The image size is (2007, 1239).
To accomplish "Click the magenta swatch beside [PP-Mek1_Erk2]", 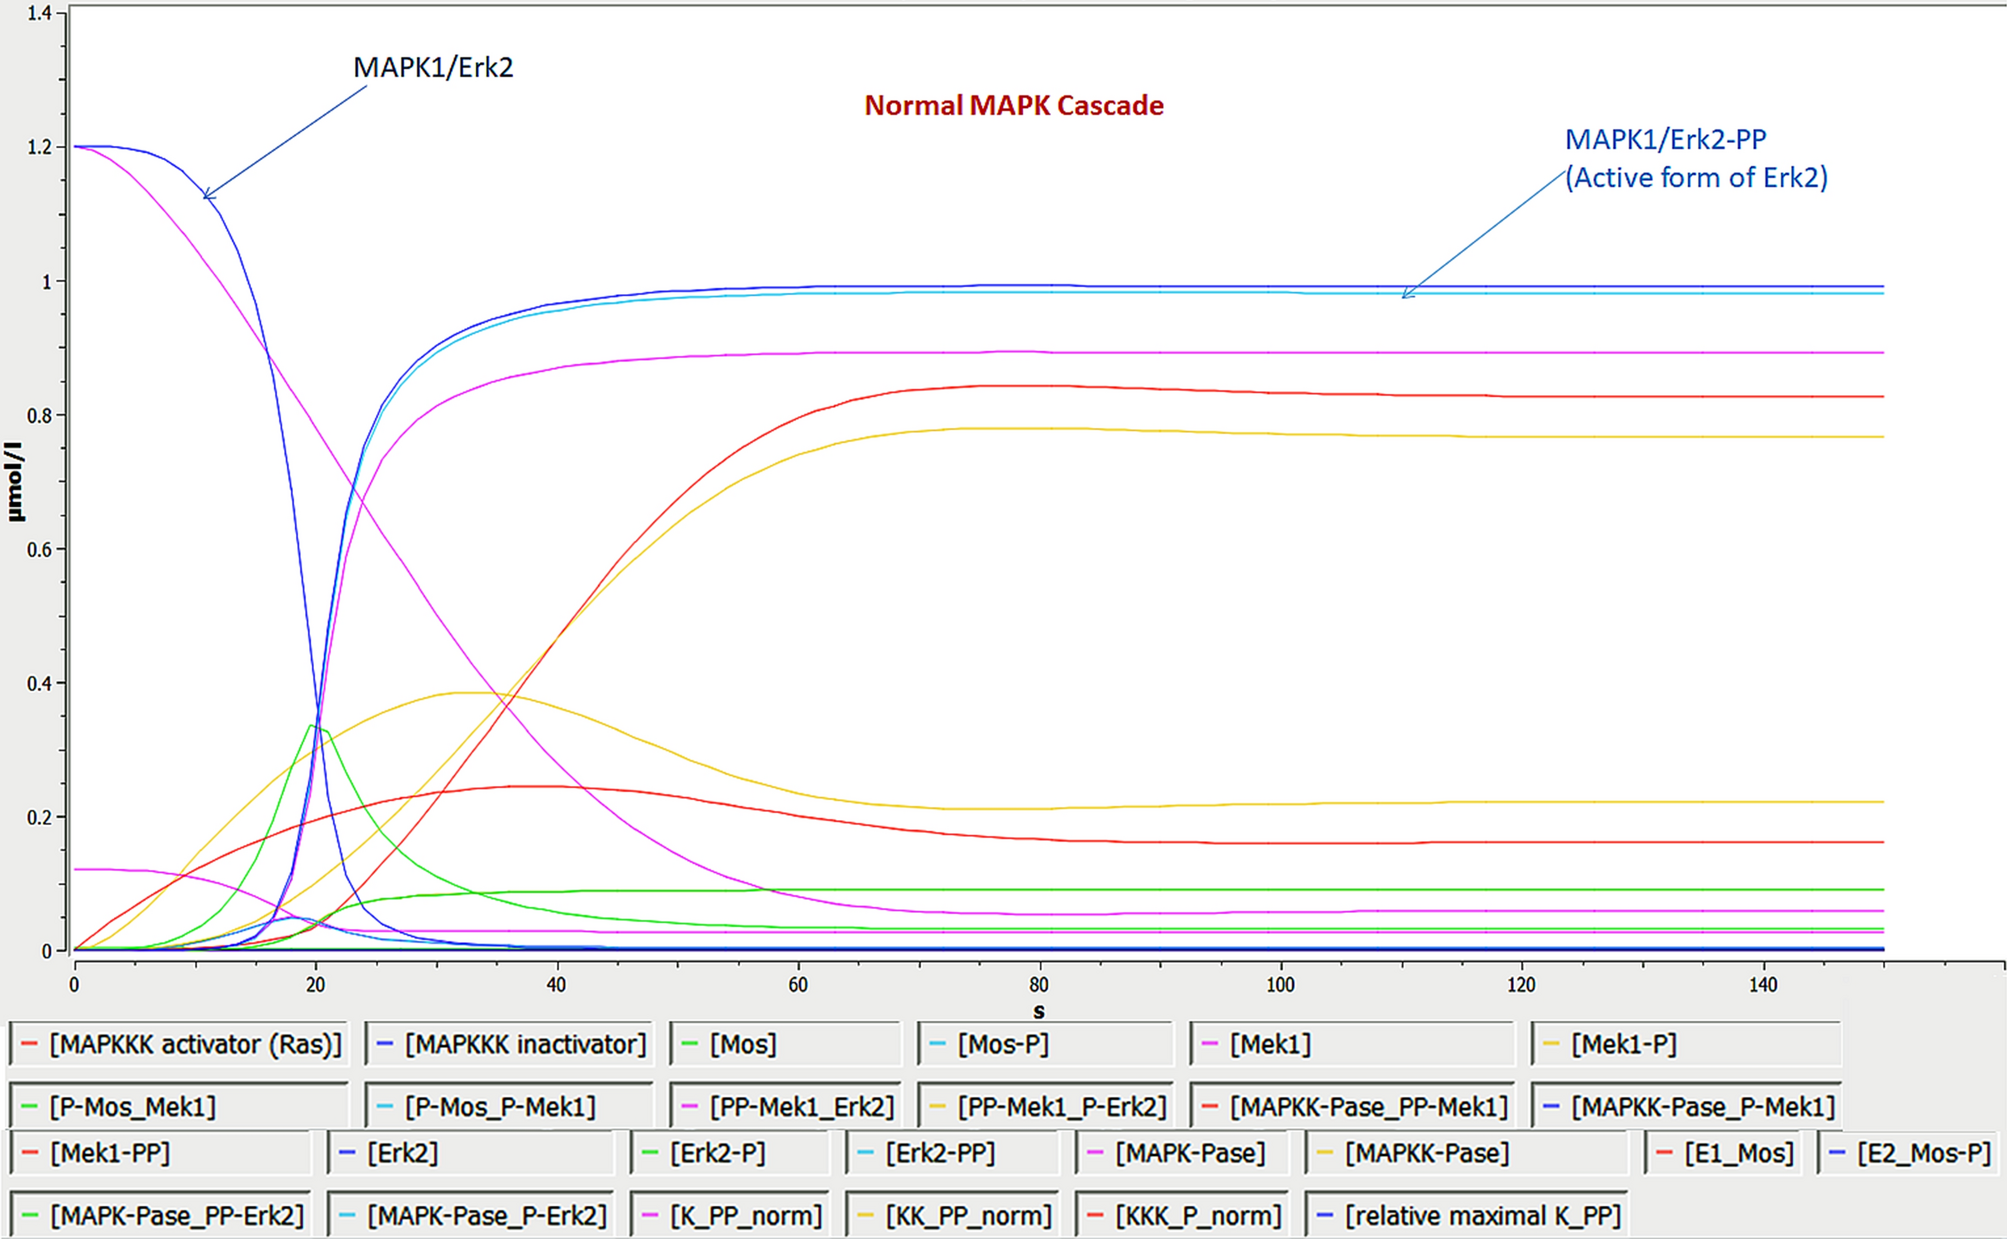I will [x=688, y=1107].
